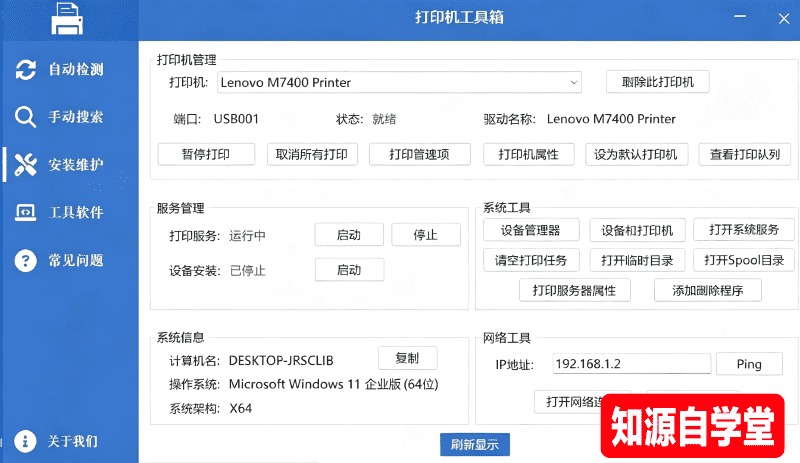Viewport: 800px width, 463px height.
Task: Click the Ping button
Action: (x=749, y=363)
